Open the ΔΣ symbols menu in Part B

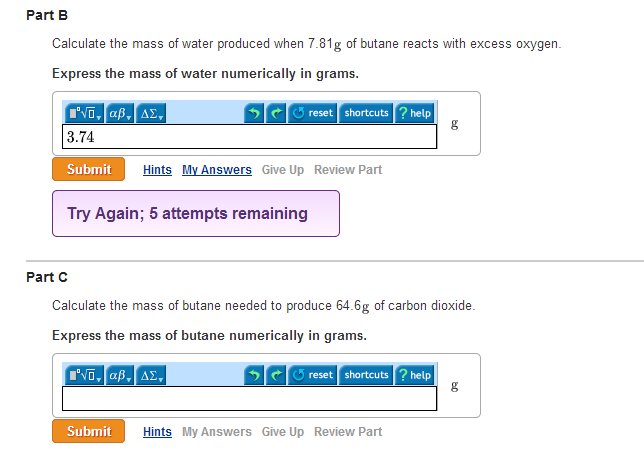pos(151,113)
